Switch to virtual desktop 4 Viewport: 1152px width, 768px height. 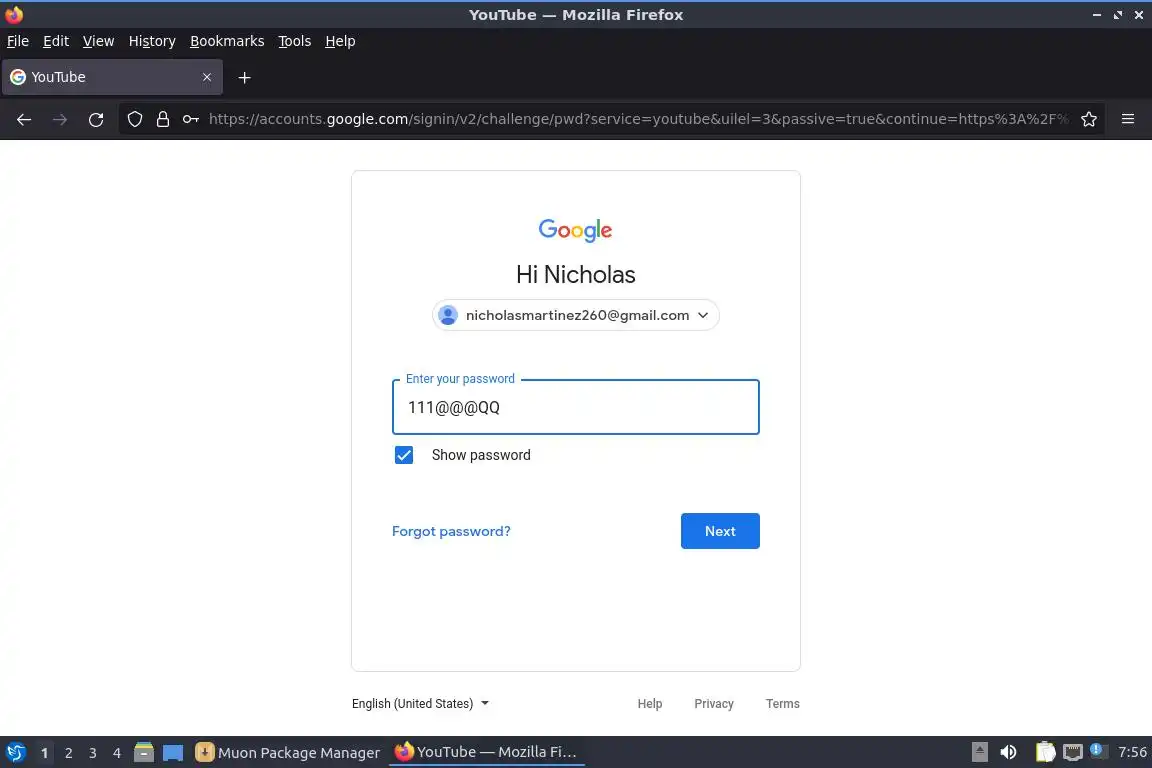[117, 753]
